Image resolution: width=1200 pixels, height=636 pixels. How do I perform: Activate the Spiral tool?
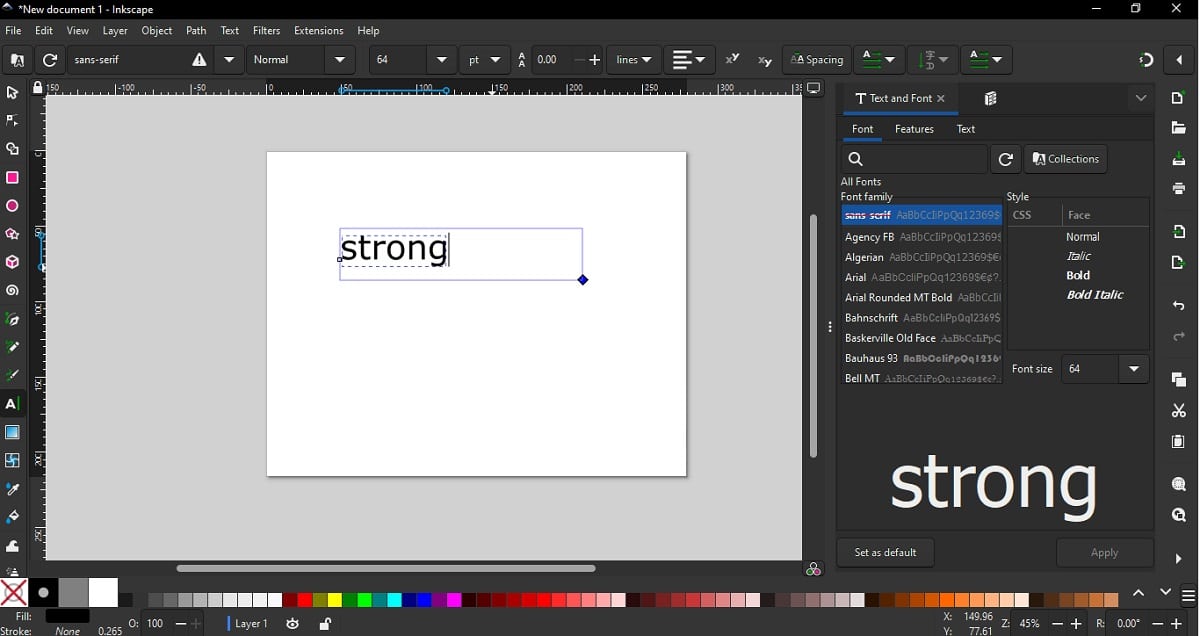13,290
